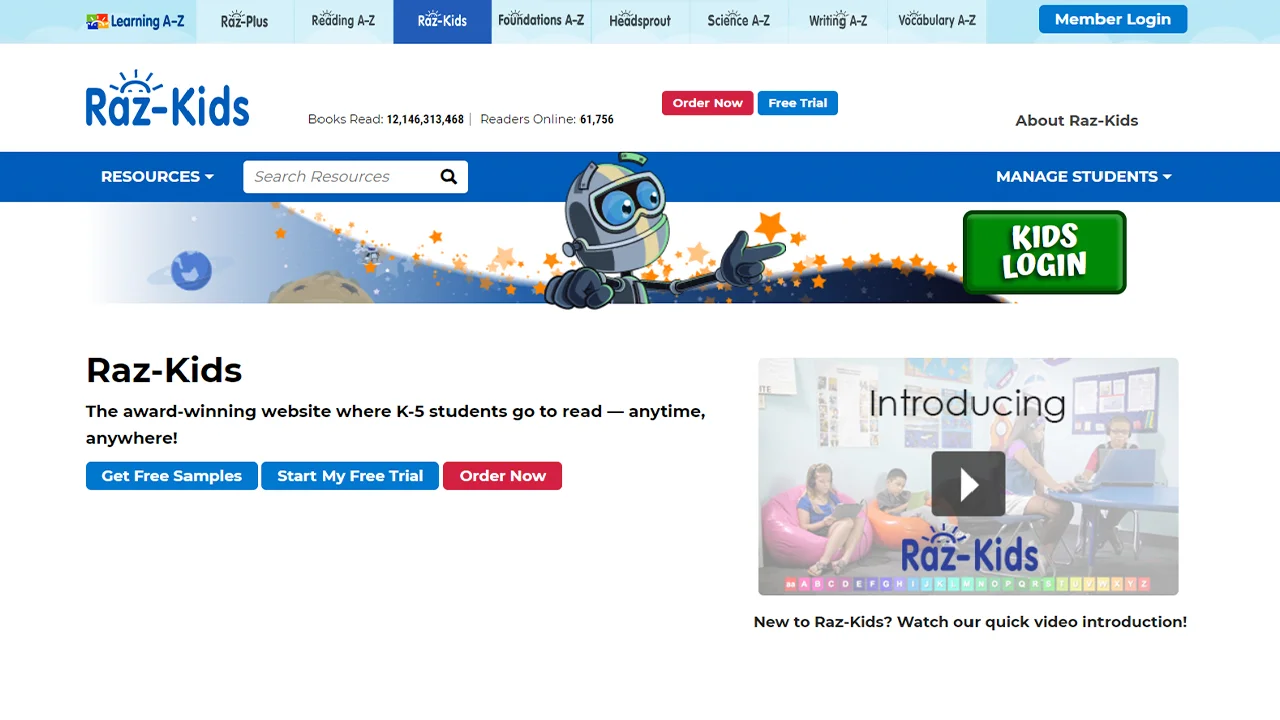Viewport: 1280px width, 720px height.
Task: Switch to the Writing A-Z tab
Action: pos(838,21)
